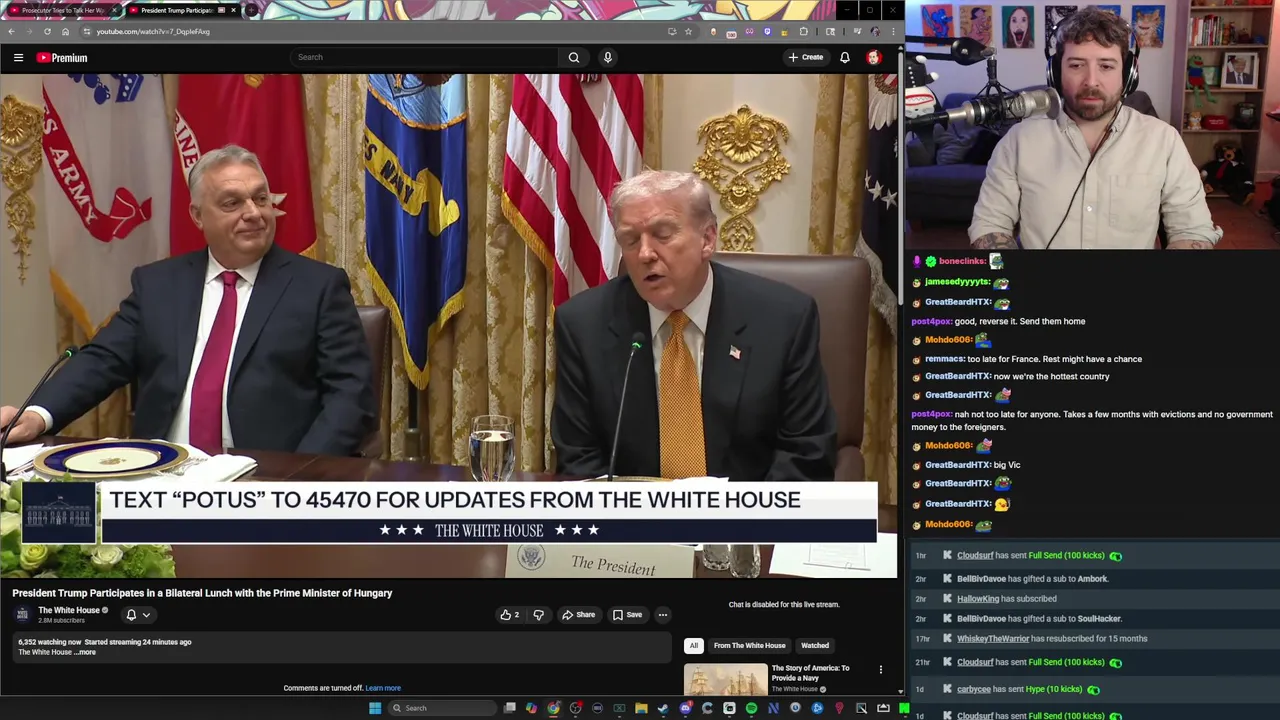The width and height of the screenshot is (1280, 720).
Task: Click 'post4pox' username on 'good, reverse it'
Action: 932,322
